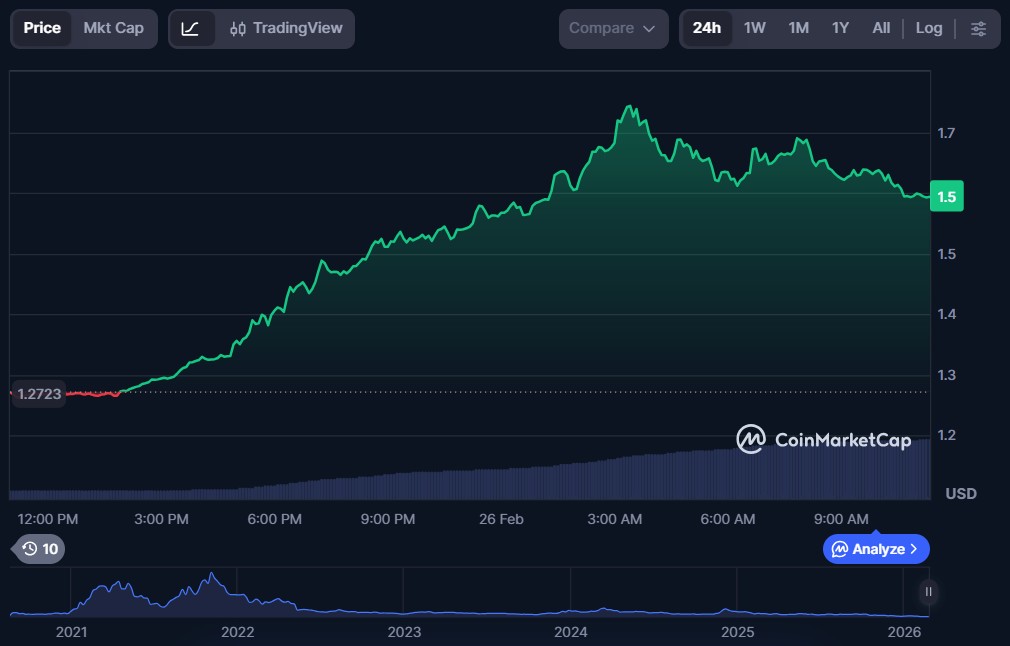Click the Analyze button

[x=874, y=549]
